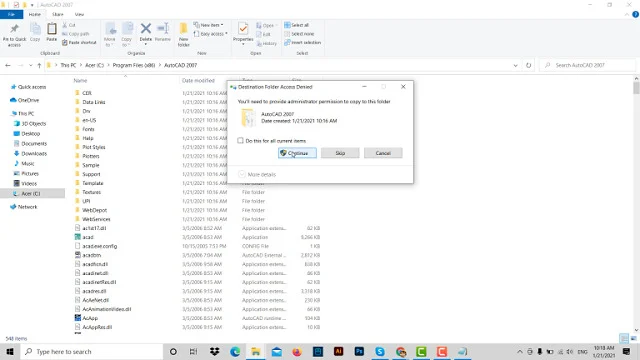The width and height of the screenshot is (640, 360).
Task: Select Quick access in navigation pane
Action: point(32,87)
